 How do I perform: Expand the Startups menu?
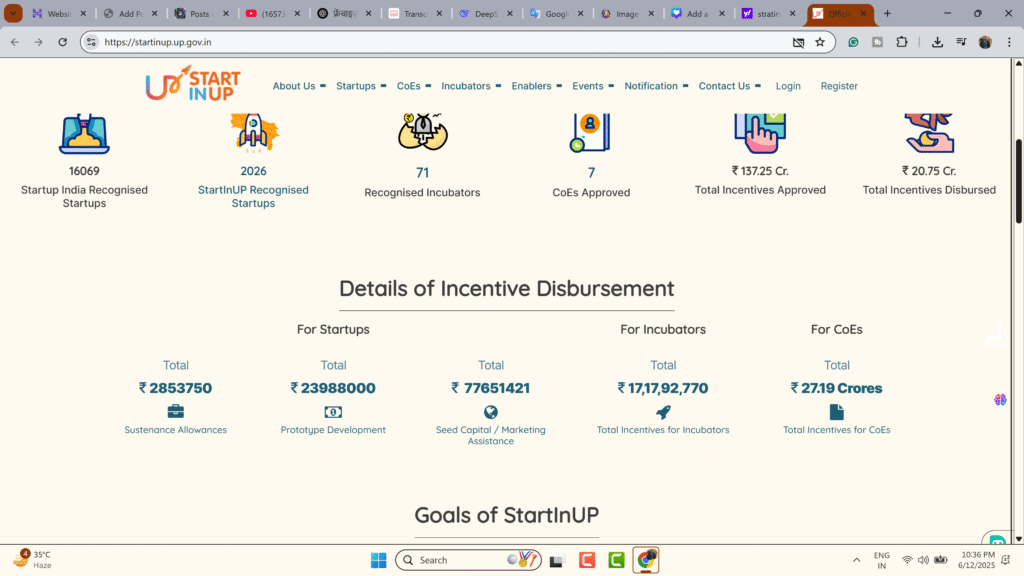(361, 86)
